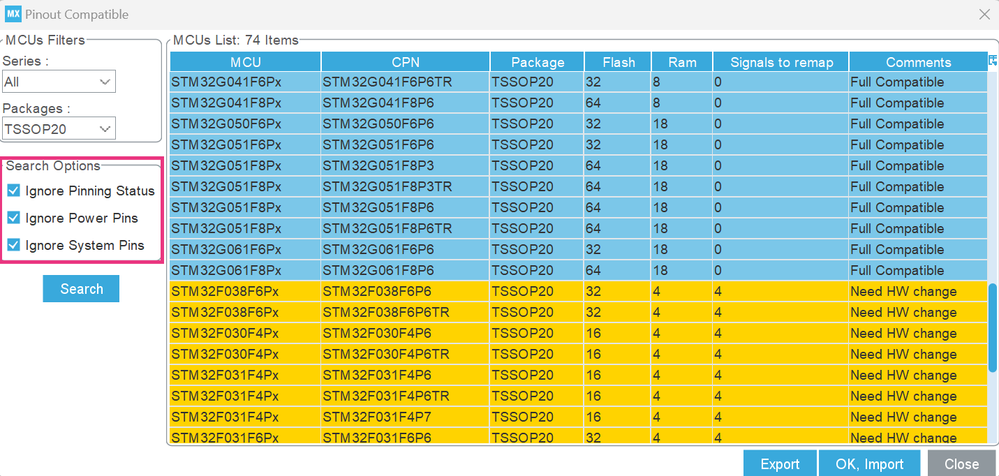Viewport: 999px width, 476px height.
Task: Toggle Ignore Power Pins checkbox
Action: (x=13, y=218)
